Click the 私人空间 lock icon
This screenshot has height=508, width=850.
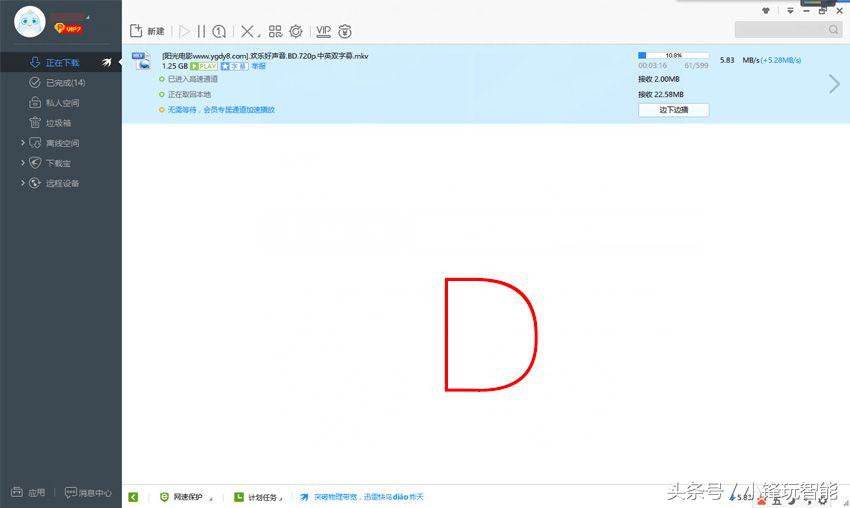[35, 102]
